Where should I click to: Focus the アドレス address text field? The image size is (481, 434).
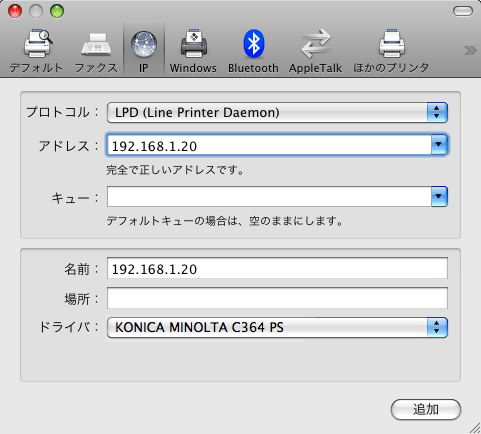(x=269, y=145)
